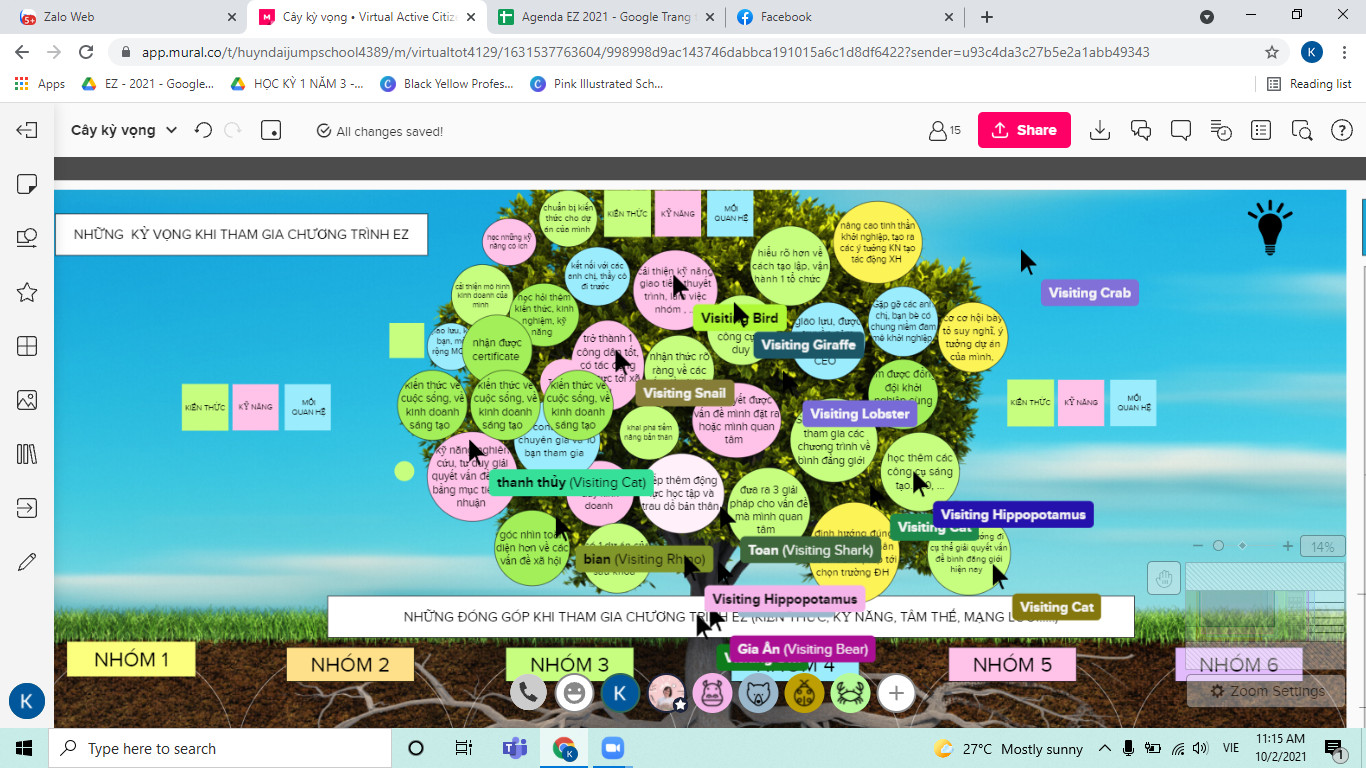Screen dimensions: 1366x768
Task: Select the sticky note tool in the sidebar
Action: pyautogui.click(x=27, y=184)
